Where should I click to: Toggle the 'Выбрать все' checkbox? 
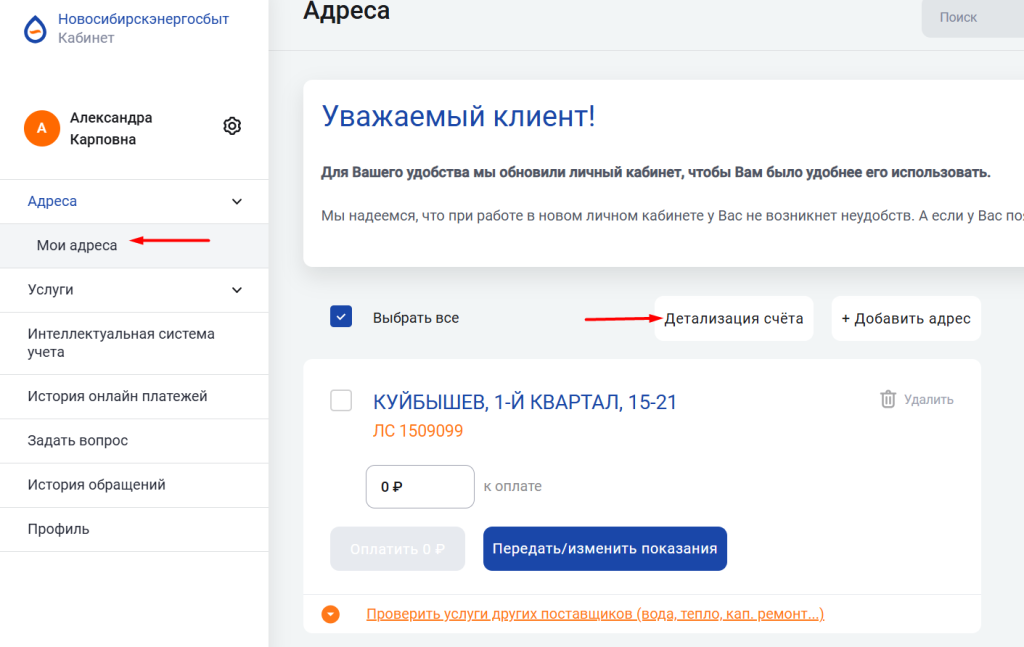click(x=341, y=317)
